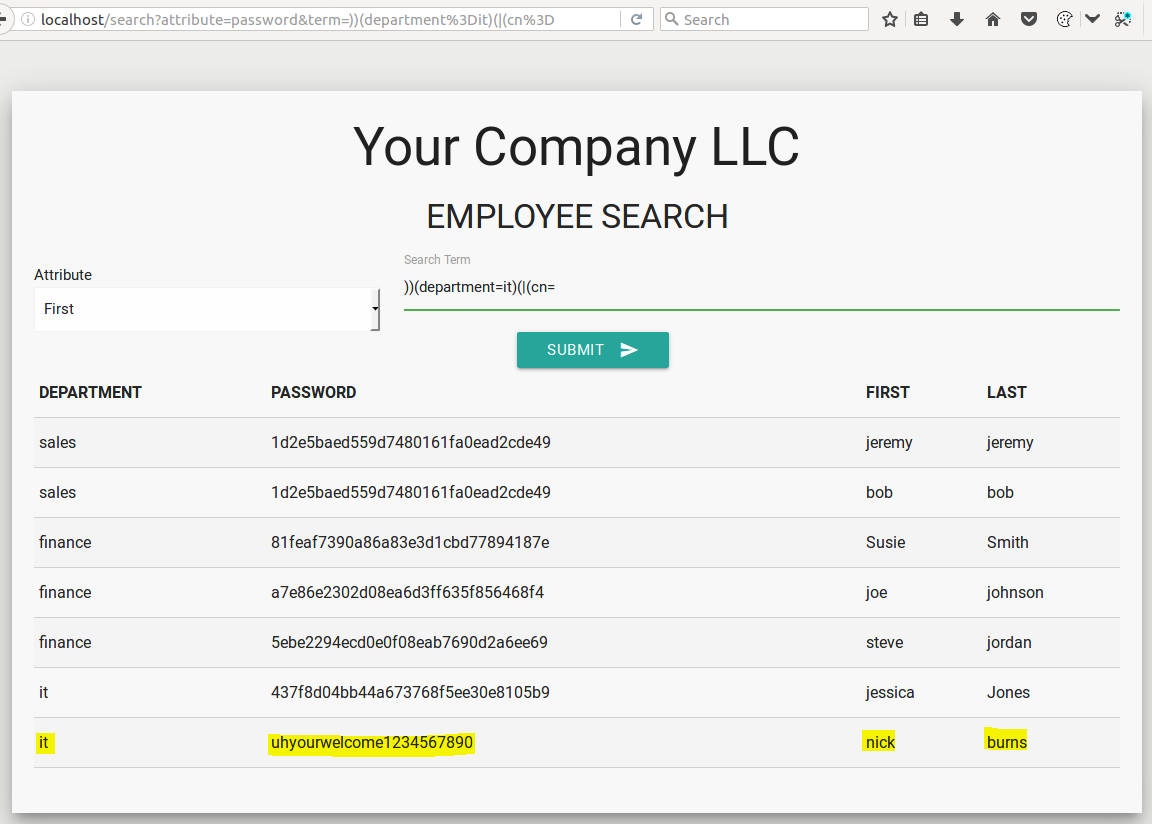Screen dimensions: 1152x824
Task: Show site information via the info icon
Action: point(28,20)
